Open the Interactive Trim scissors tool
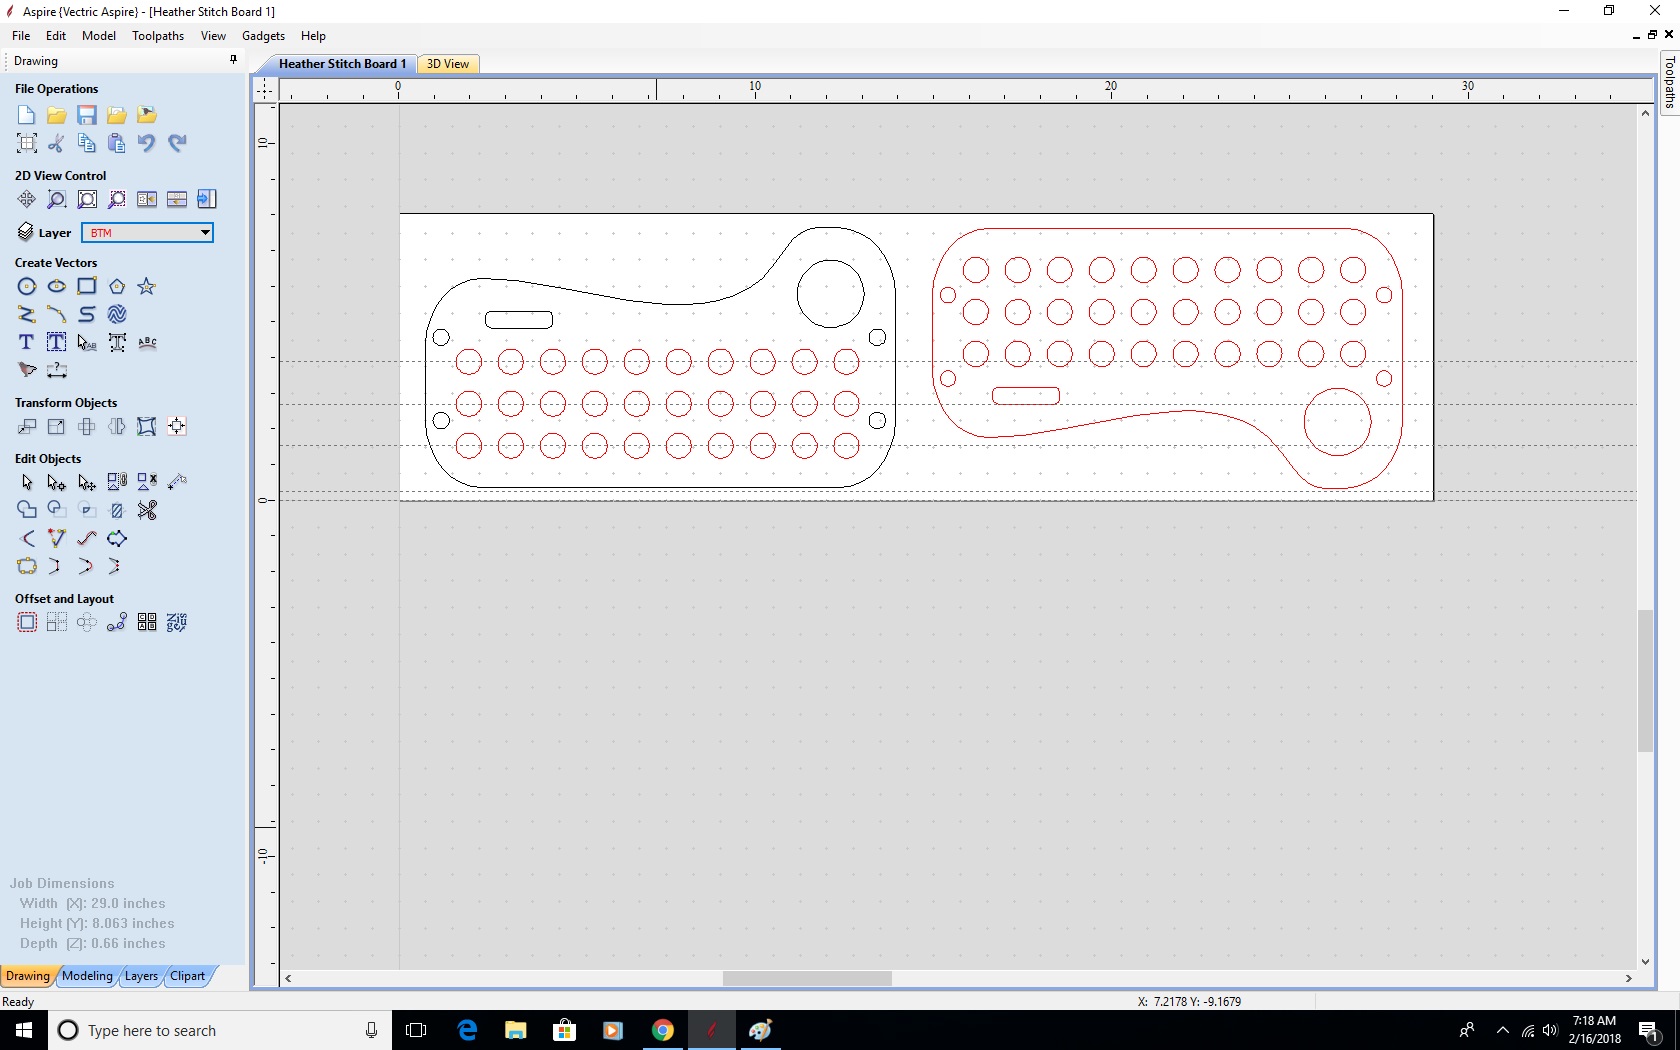The width and height of the screenshot is (1680, 1050). point(147,510)
